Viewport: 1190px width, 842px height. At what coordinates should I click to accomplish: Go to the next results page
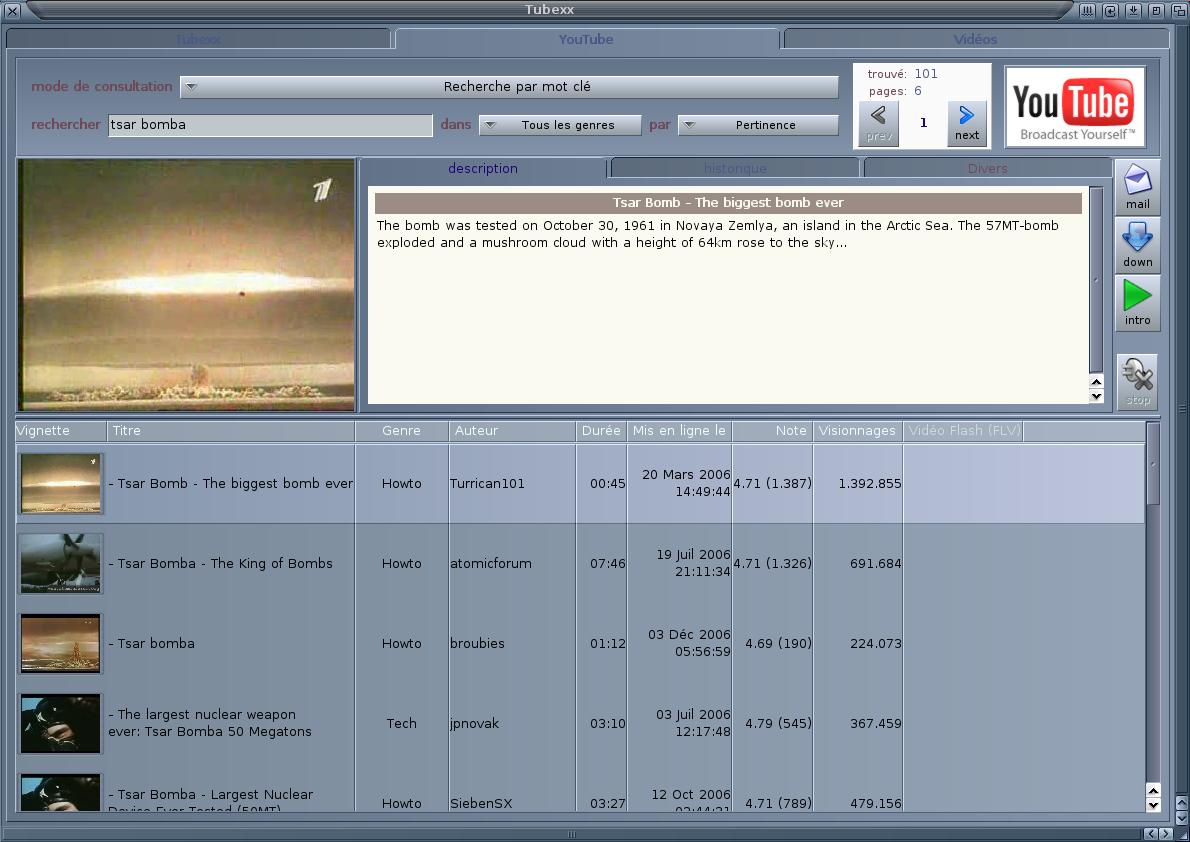[967, 124]
